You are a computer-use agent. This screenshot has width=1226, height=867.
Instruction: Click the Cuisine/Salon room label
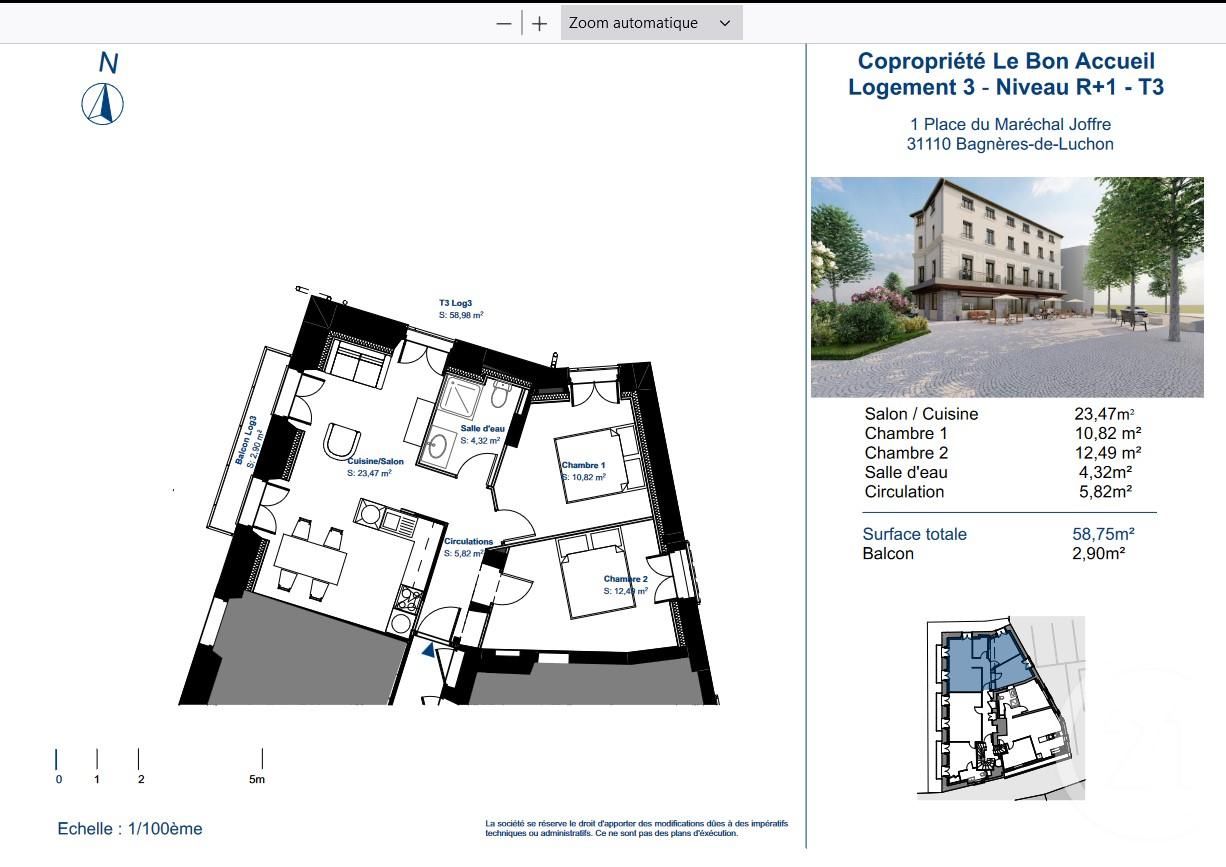tap(375, 461)
